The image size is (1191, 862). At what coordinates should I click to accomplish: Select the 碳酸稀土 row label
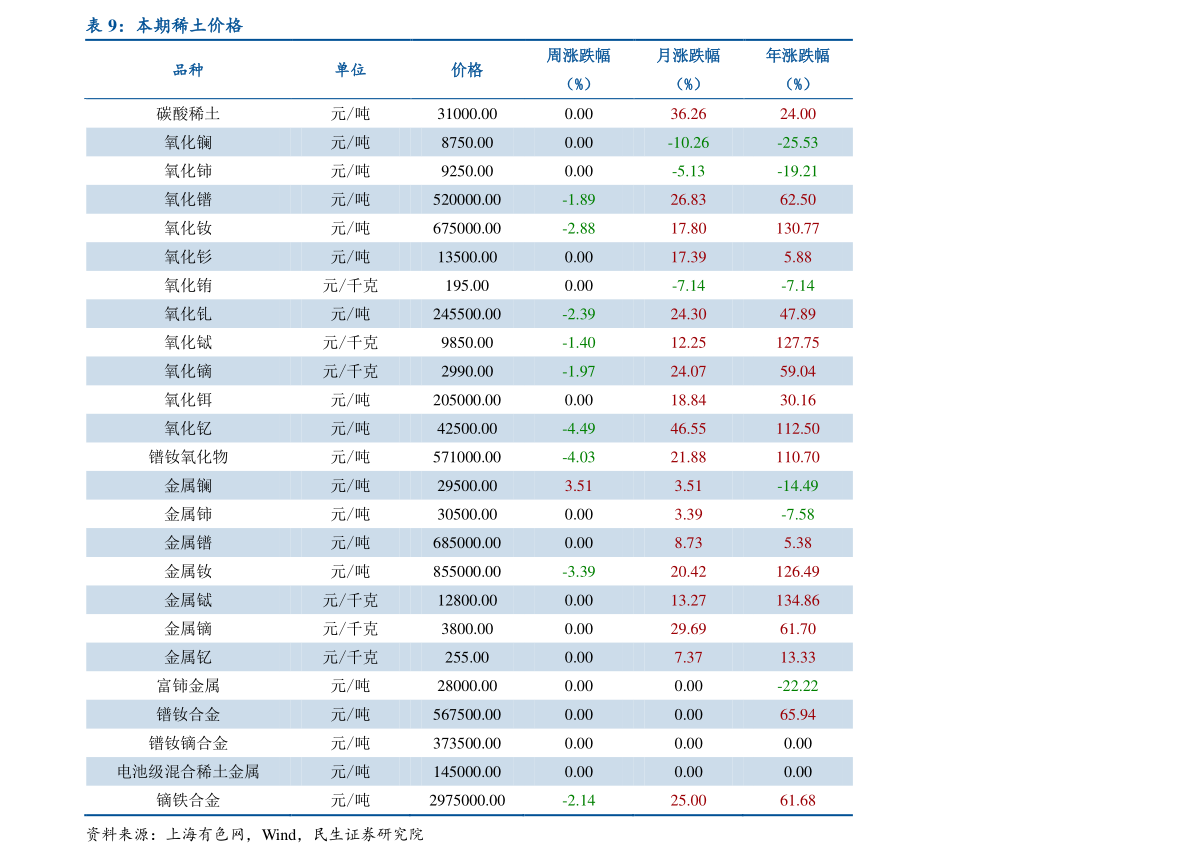[x=186, y=113]
